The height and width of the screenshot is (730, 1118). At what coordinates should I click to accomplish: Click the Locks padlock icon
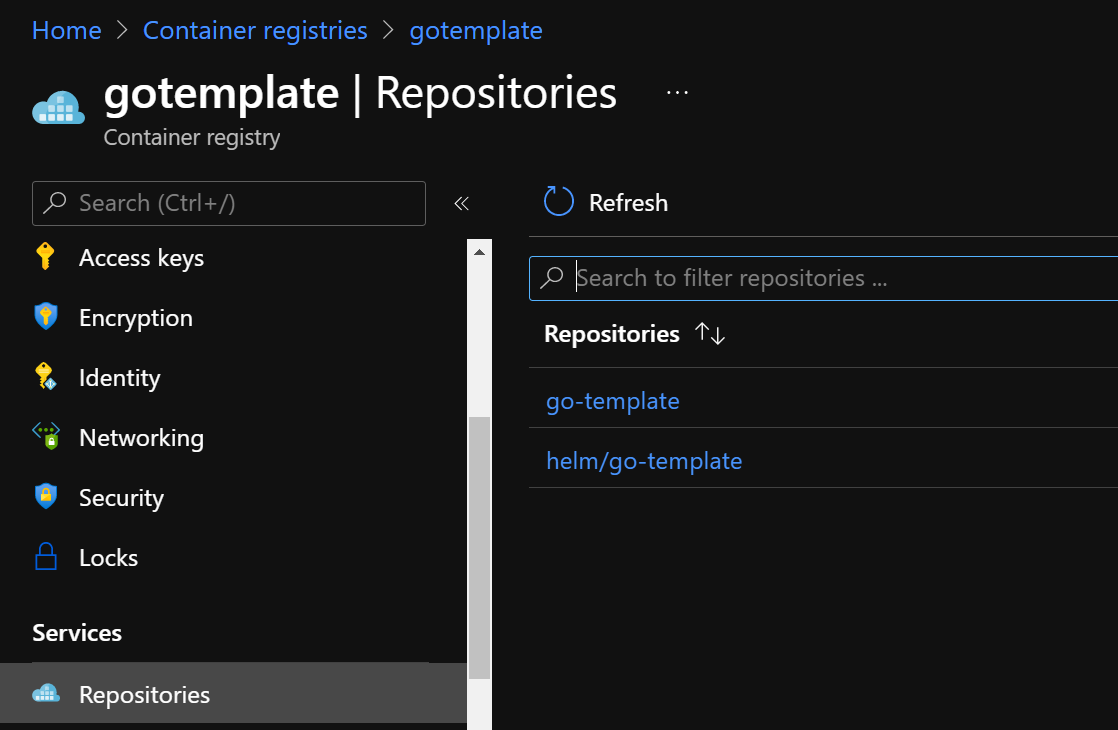click(46, 557)
